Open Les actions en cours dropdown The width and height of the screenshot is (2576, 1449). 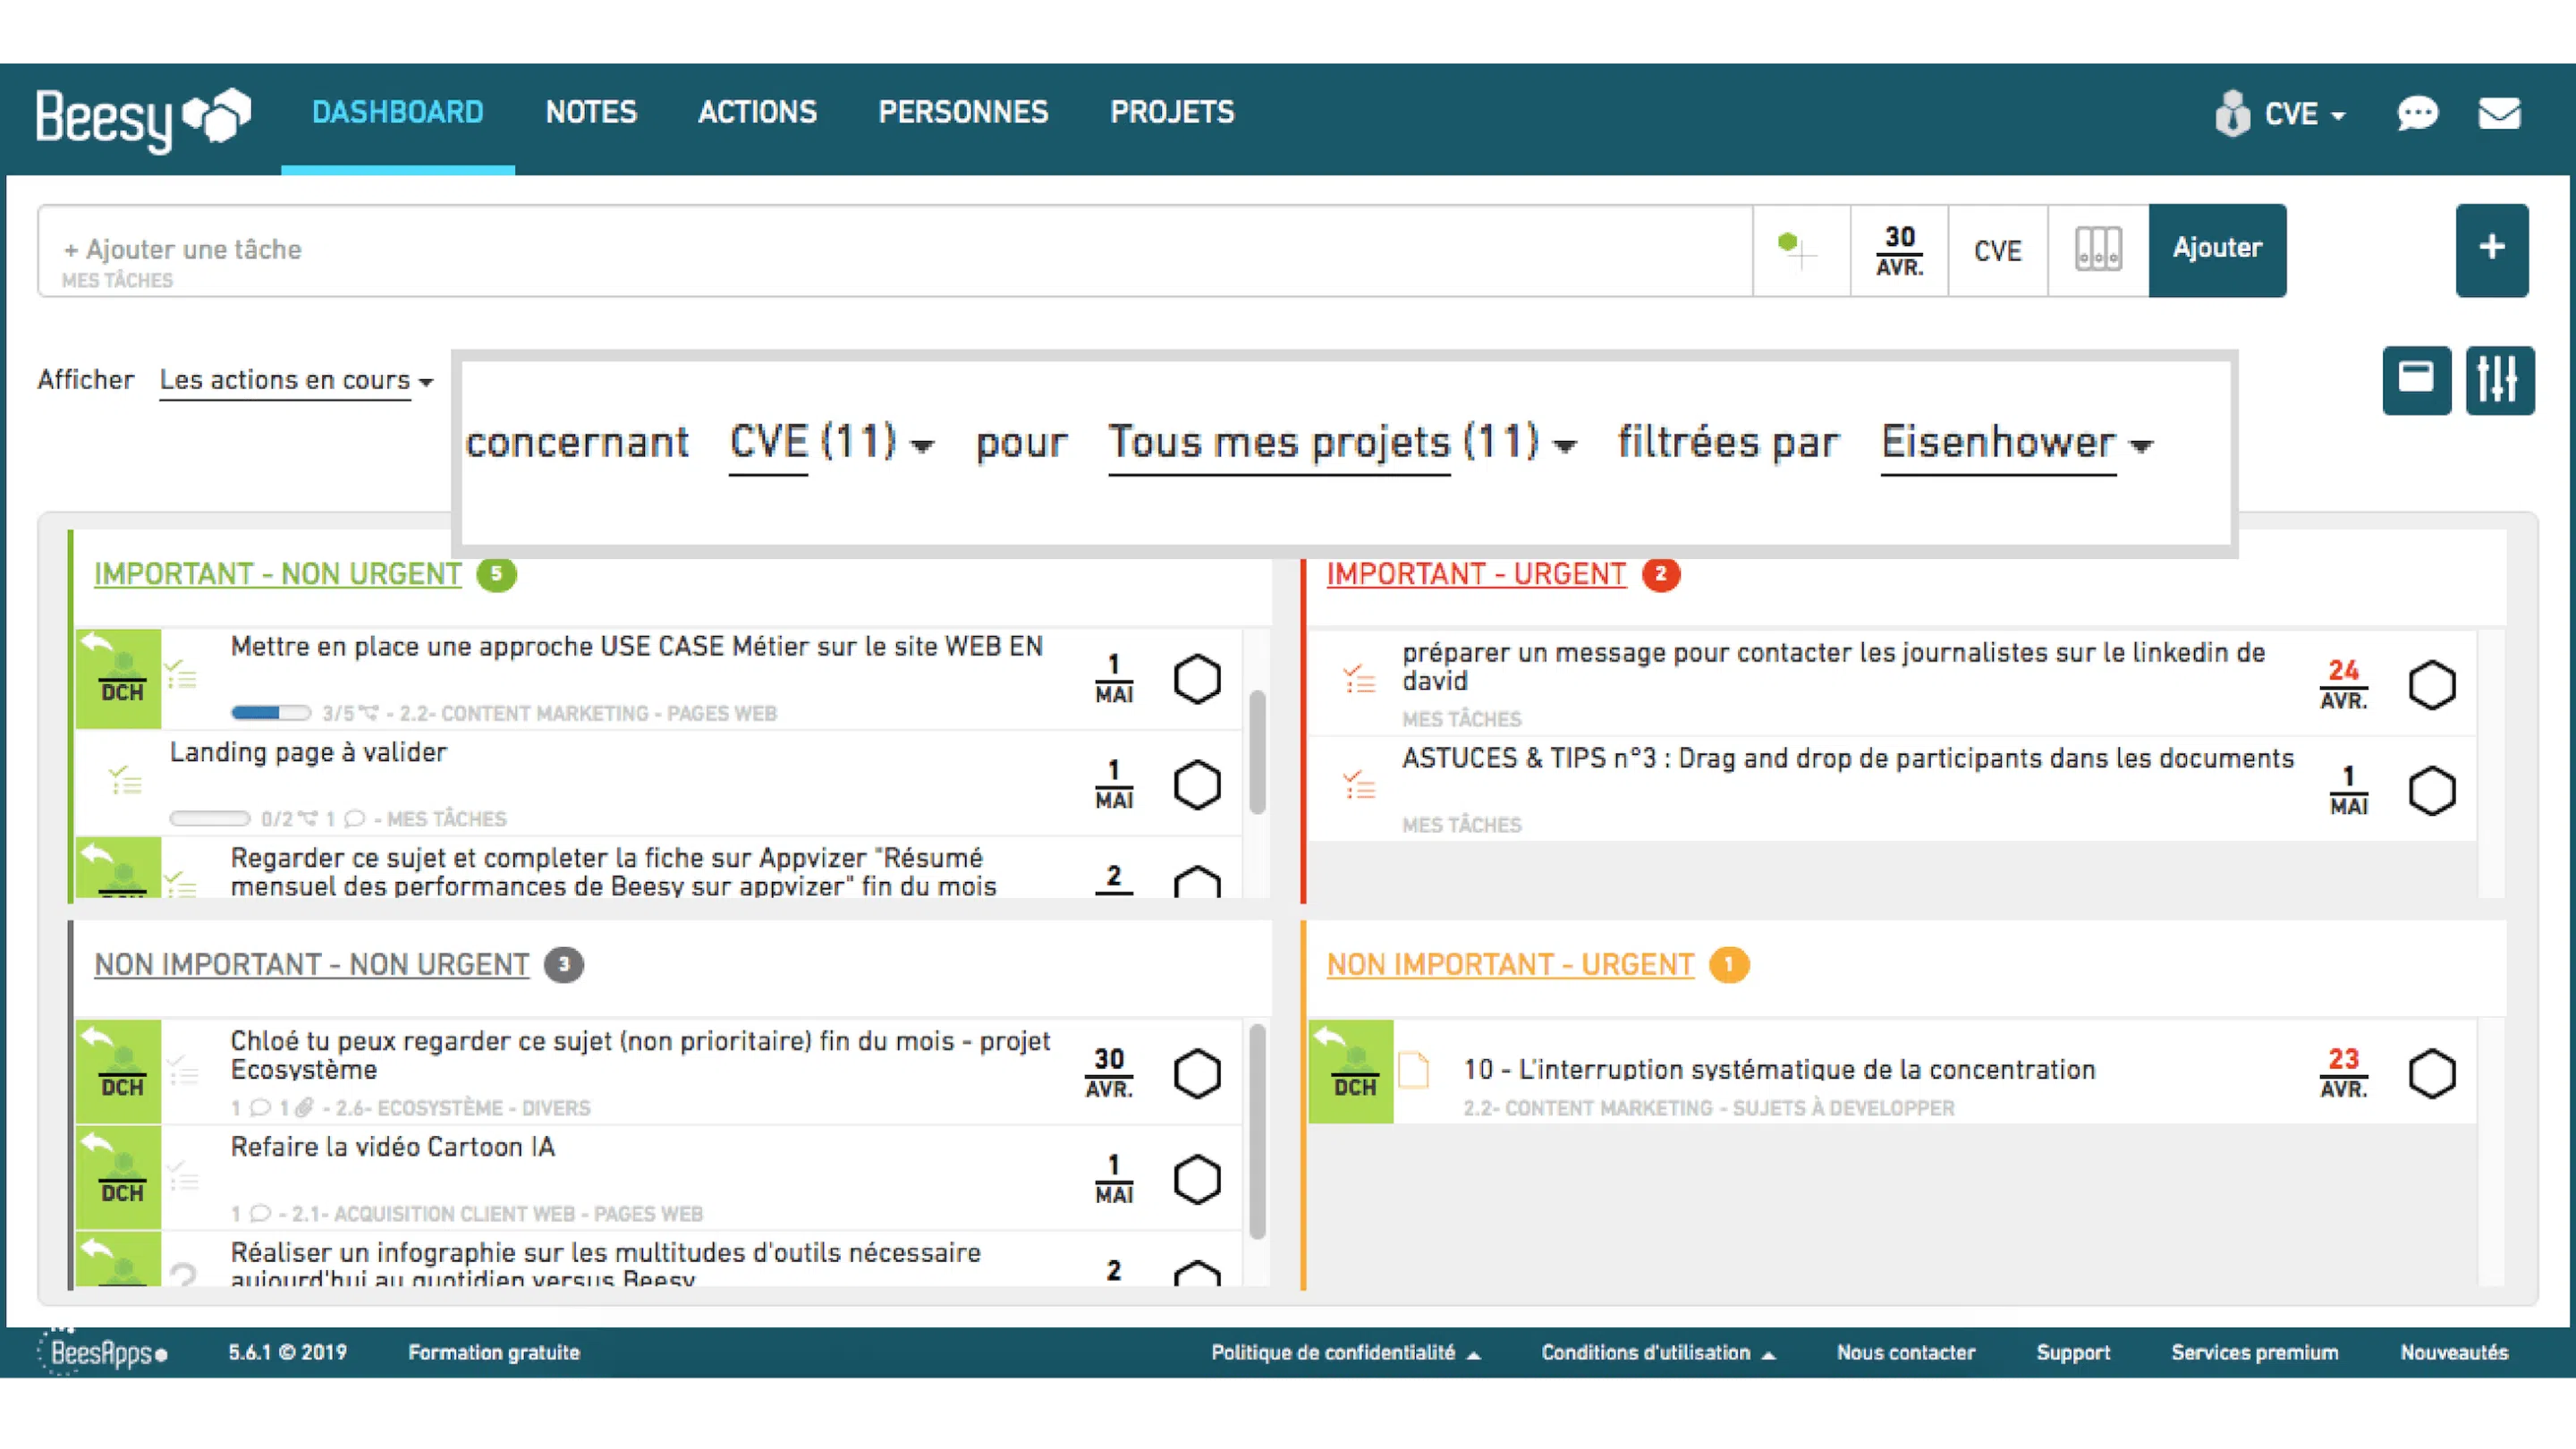click(296, 381)
